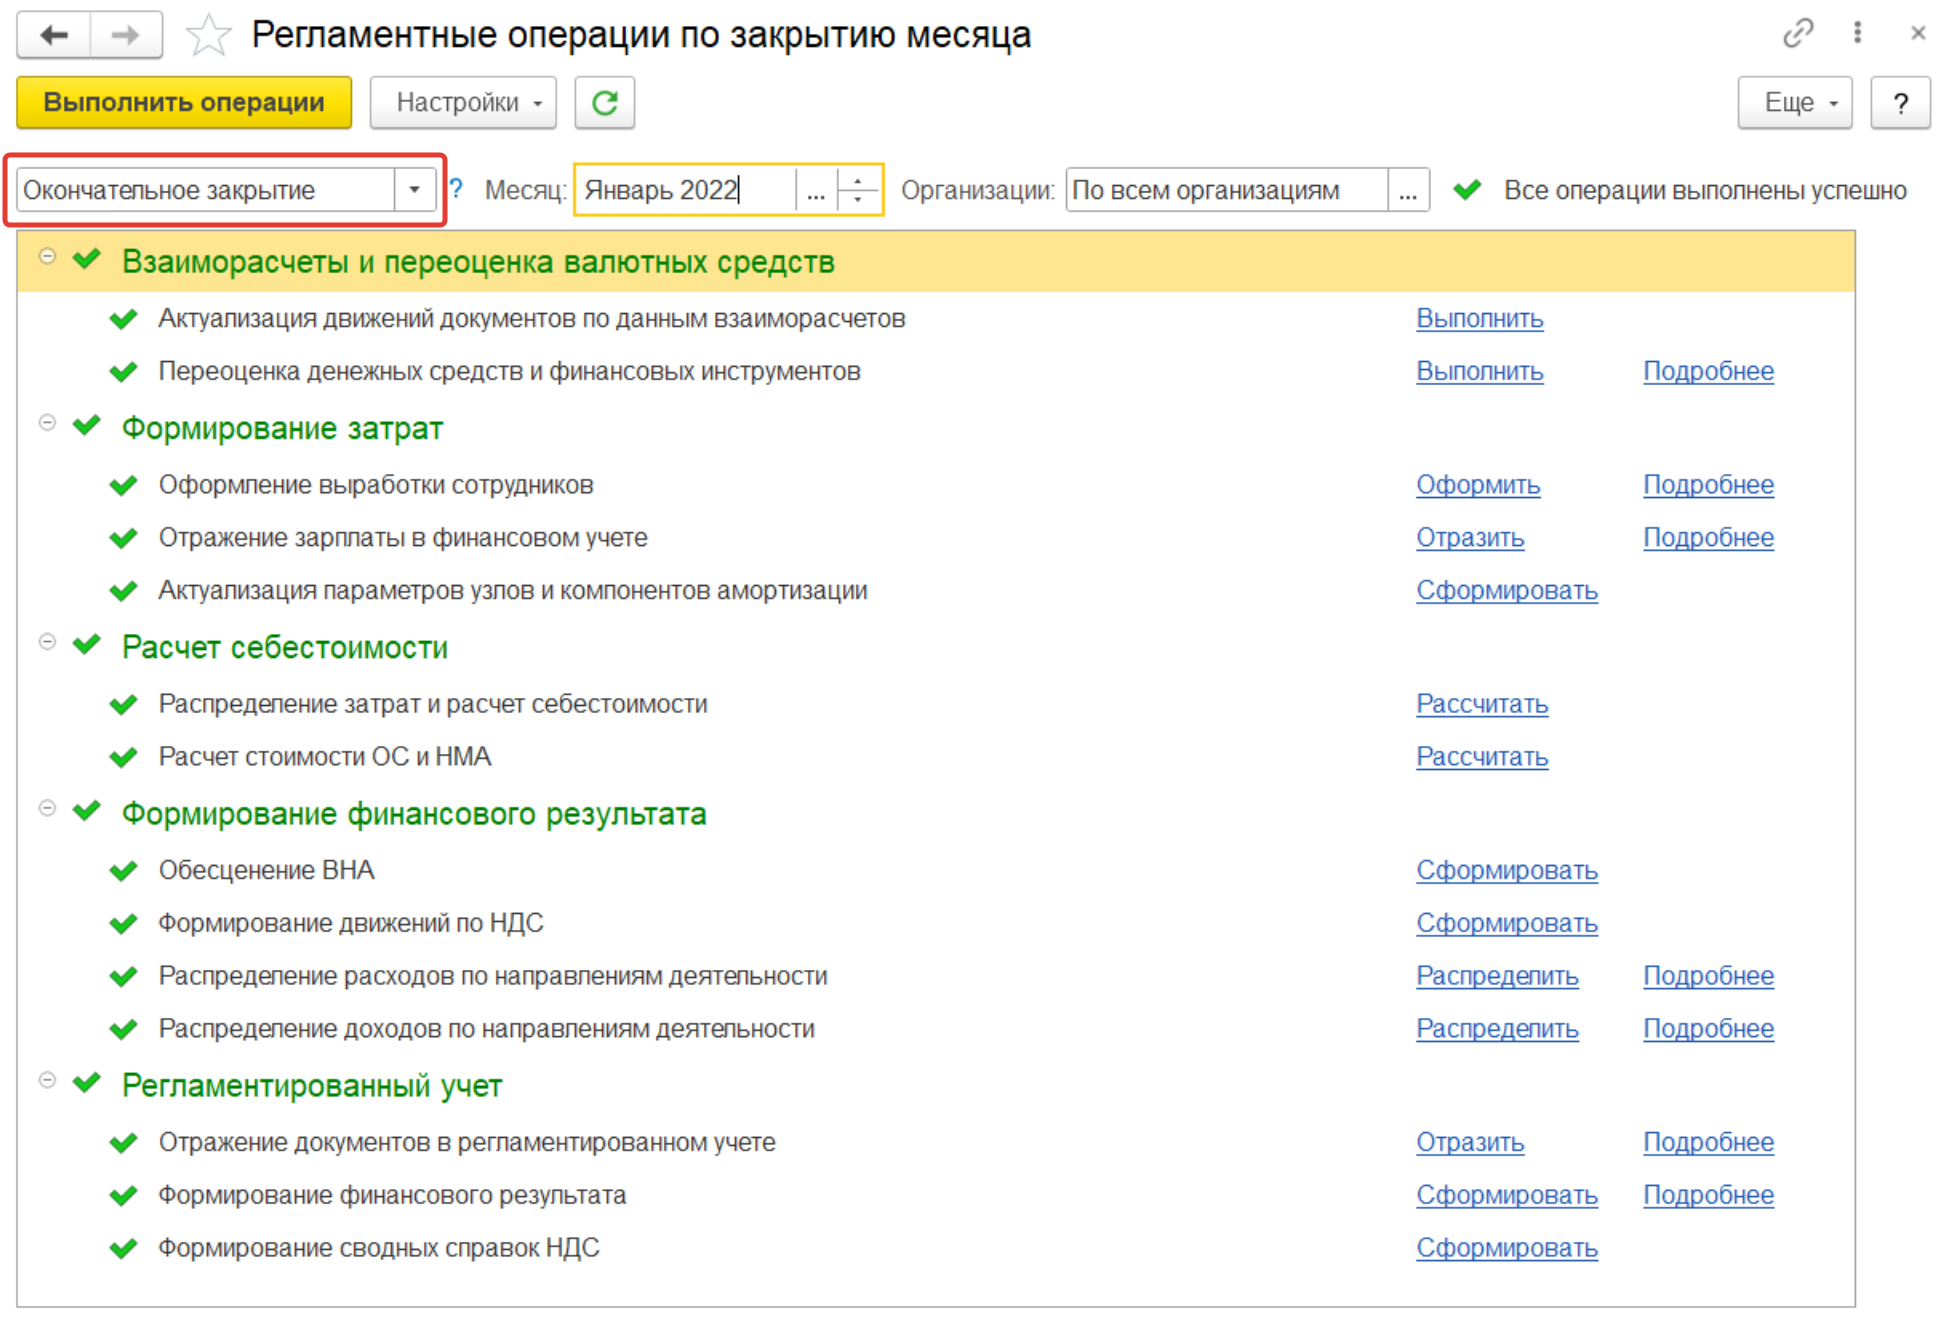Open the vertical three-dot menu
Viewport: 1955px width, 1324px height.
click(1857, 33)
